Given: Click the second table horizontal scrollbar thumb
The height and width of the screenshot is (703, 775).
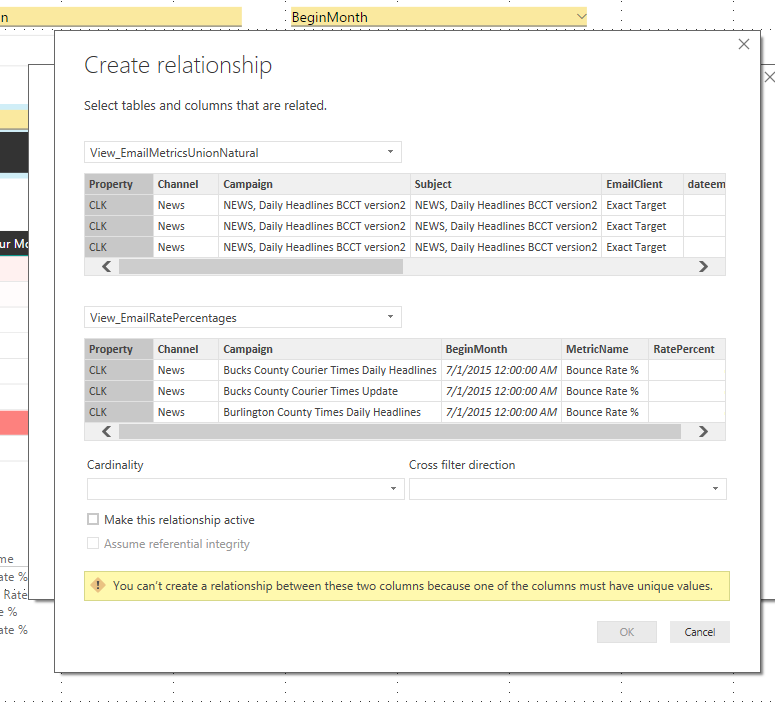Looking at the screenshot, I should coord(400,431).
